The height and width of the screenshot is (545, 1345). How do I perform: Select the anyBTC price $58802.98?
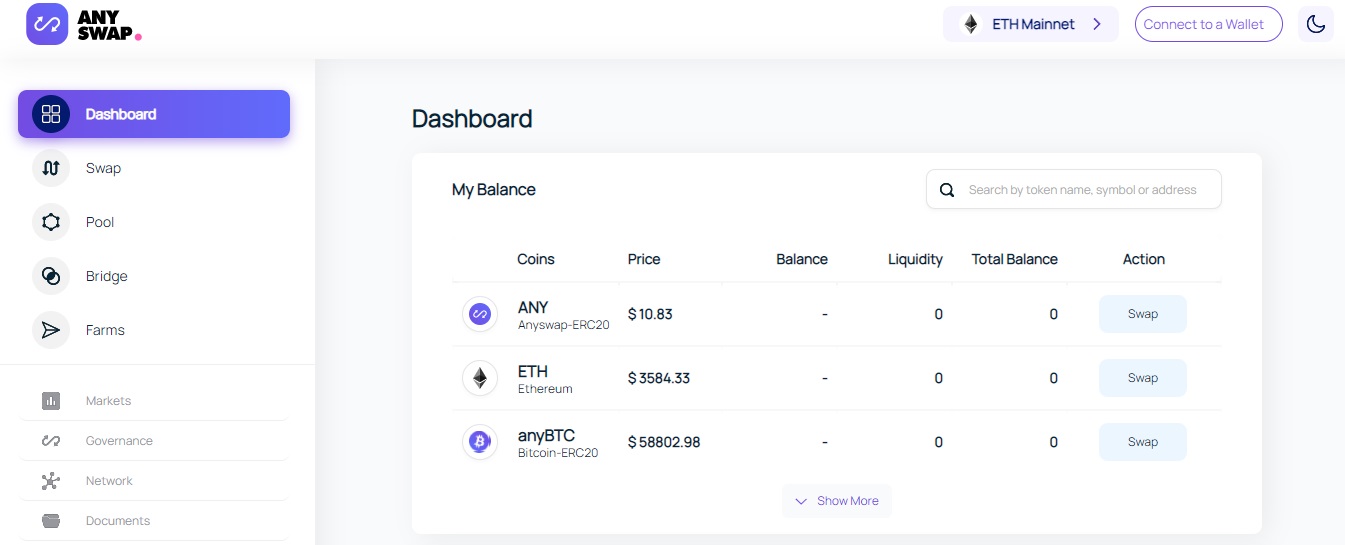coord(664,442)
